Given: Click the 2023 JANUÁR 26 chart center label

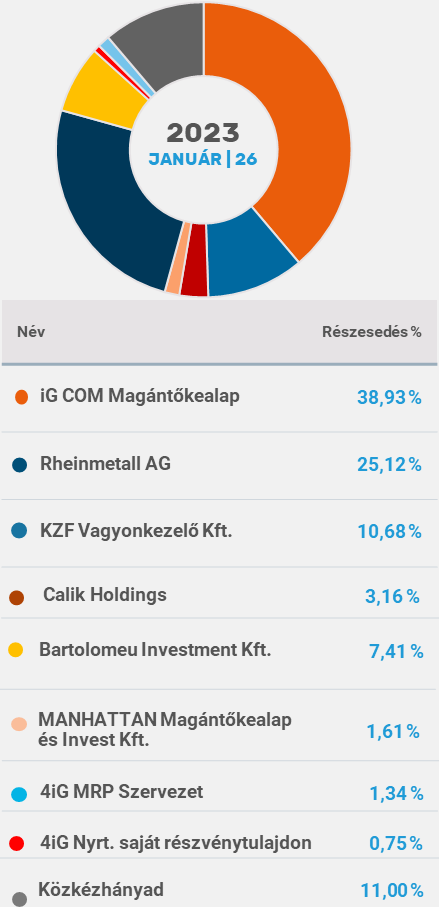Looking at the screenshot, I should coord(203,144).
